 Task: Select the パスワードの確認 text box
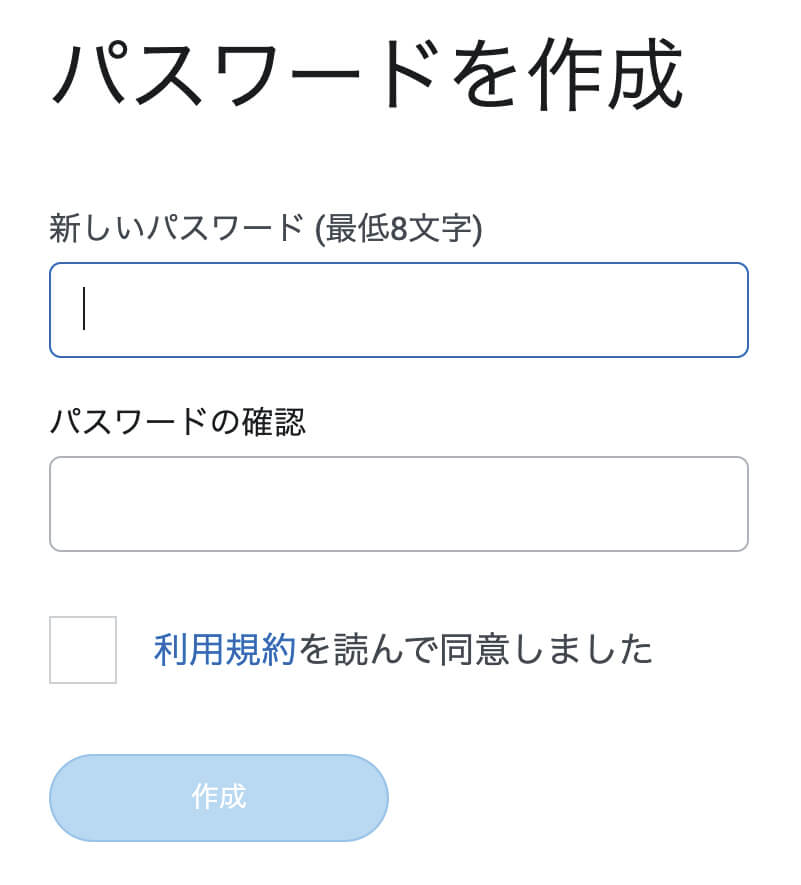[x=398, y=504]
